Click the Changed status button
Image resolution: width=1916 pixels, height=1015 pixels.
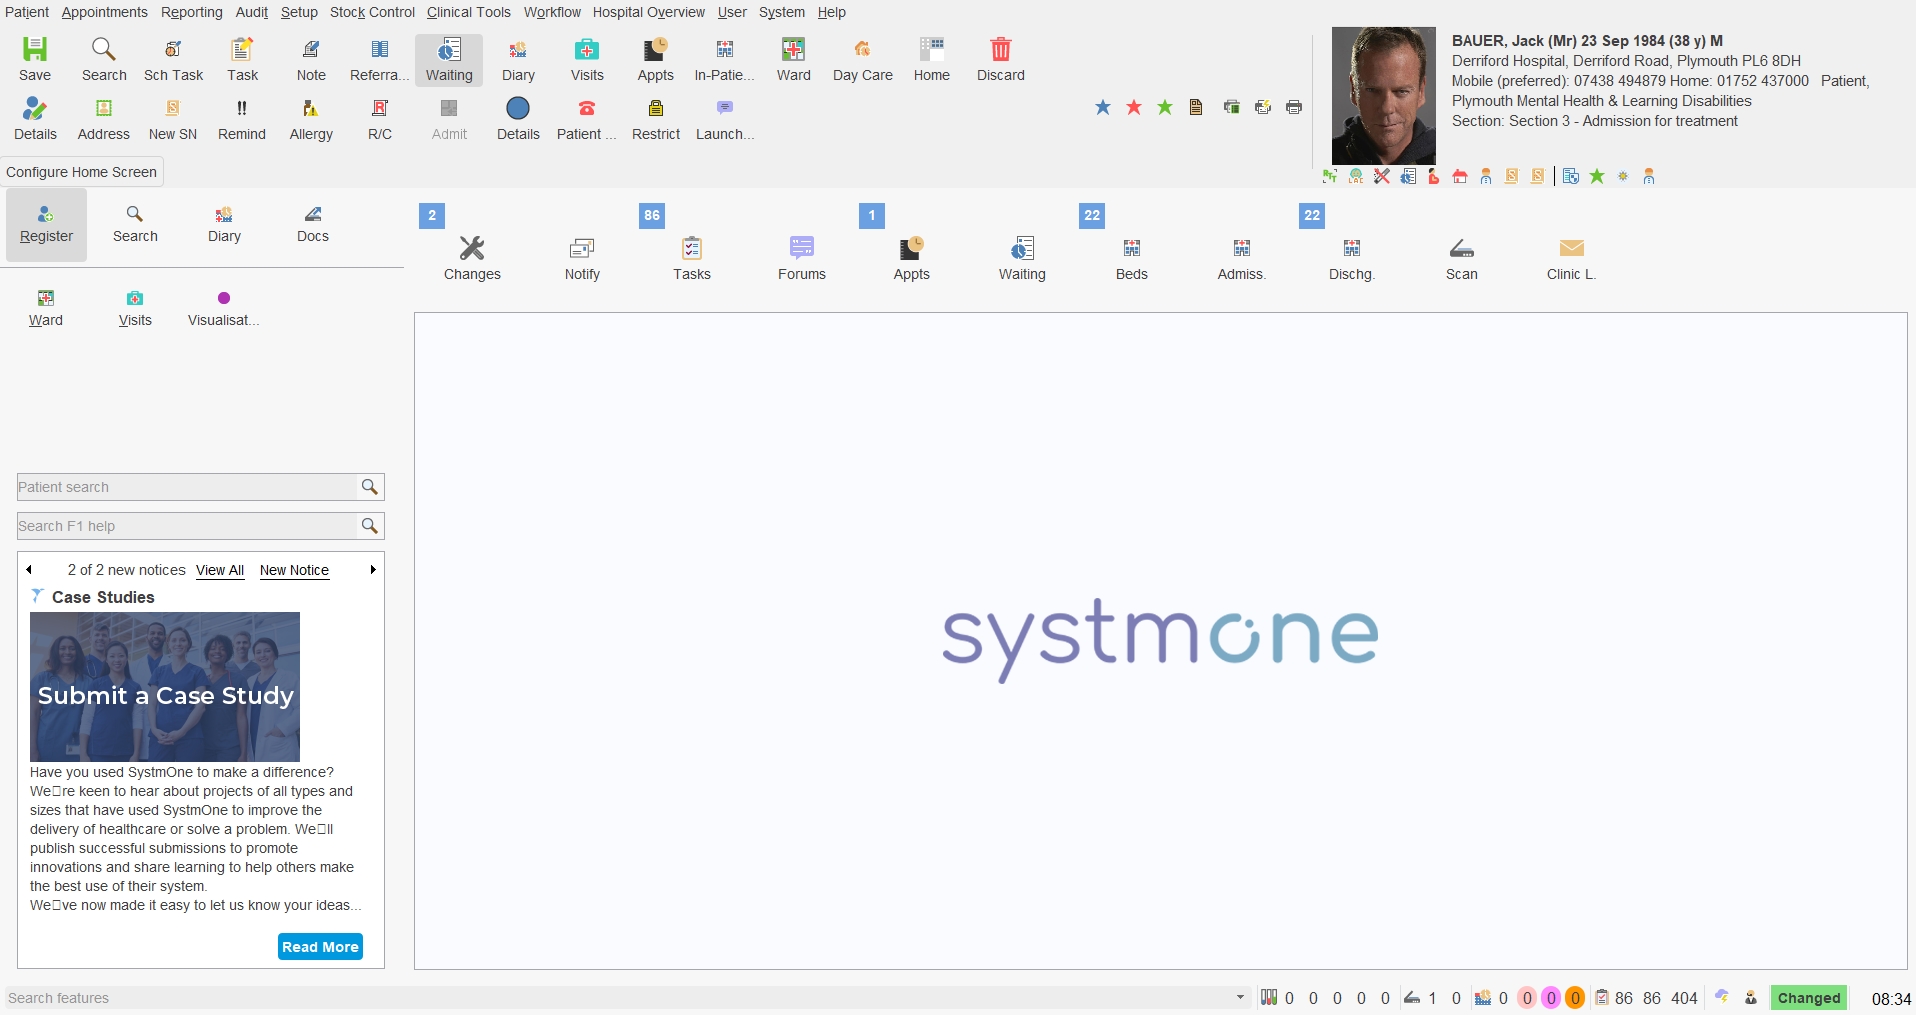(x=1809, y=998)
